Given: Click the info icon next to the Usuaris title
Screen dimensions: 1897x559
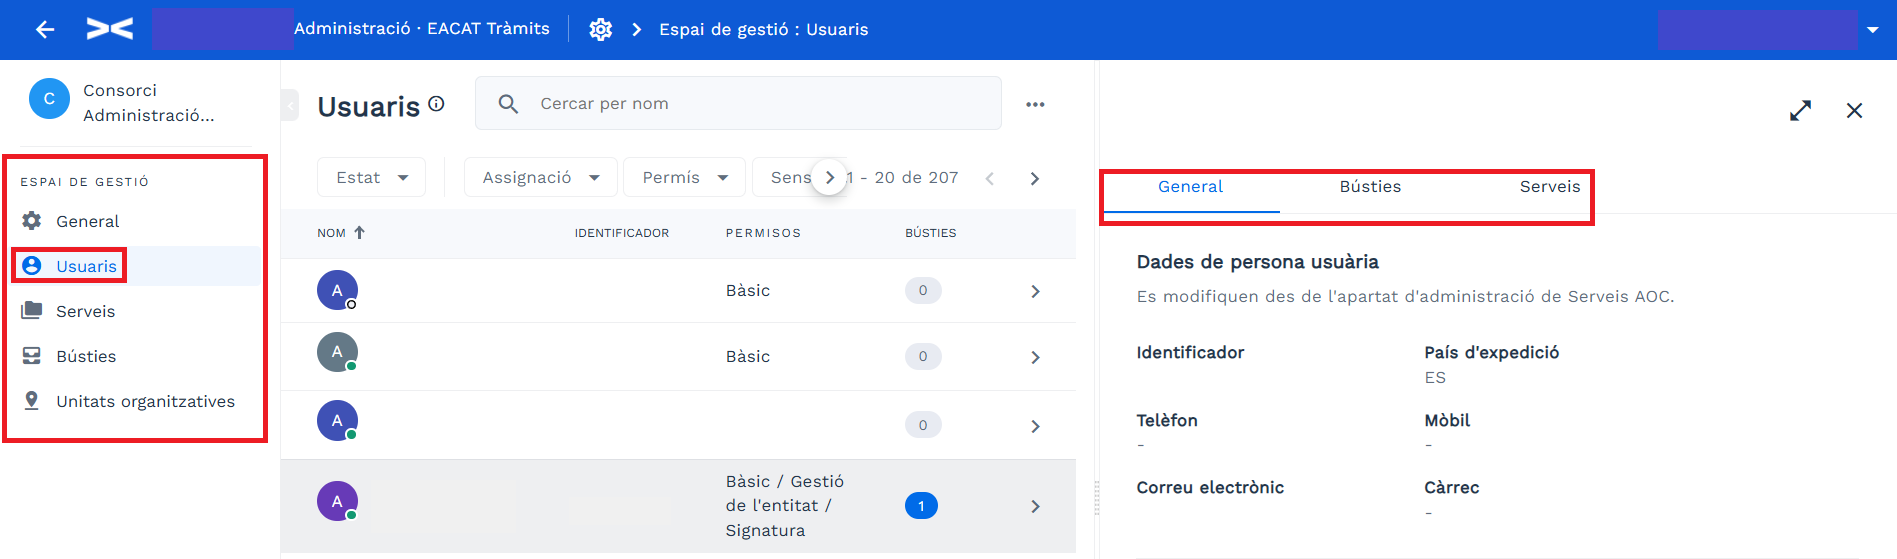Looking at the screenshot, I should (x=436, y=103).
